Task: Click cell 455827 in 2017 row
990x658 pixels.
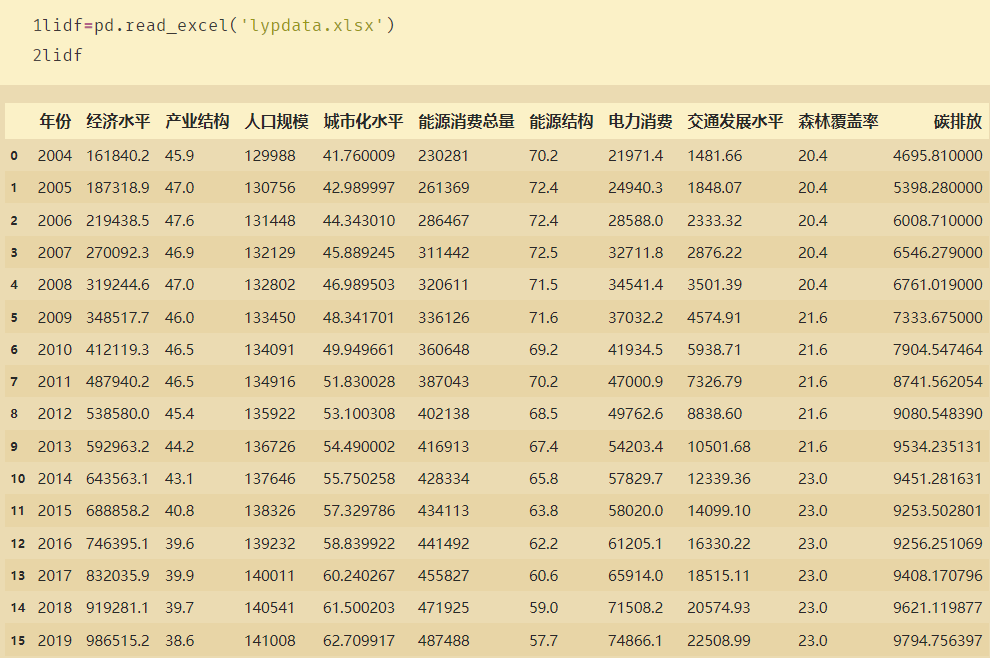Action: [x=443, y=576]
